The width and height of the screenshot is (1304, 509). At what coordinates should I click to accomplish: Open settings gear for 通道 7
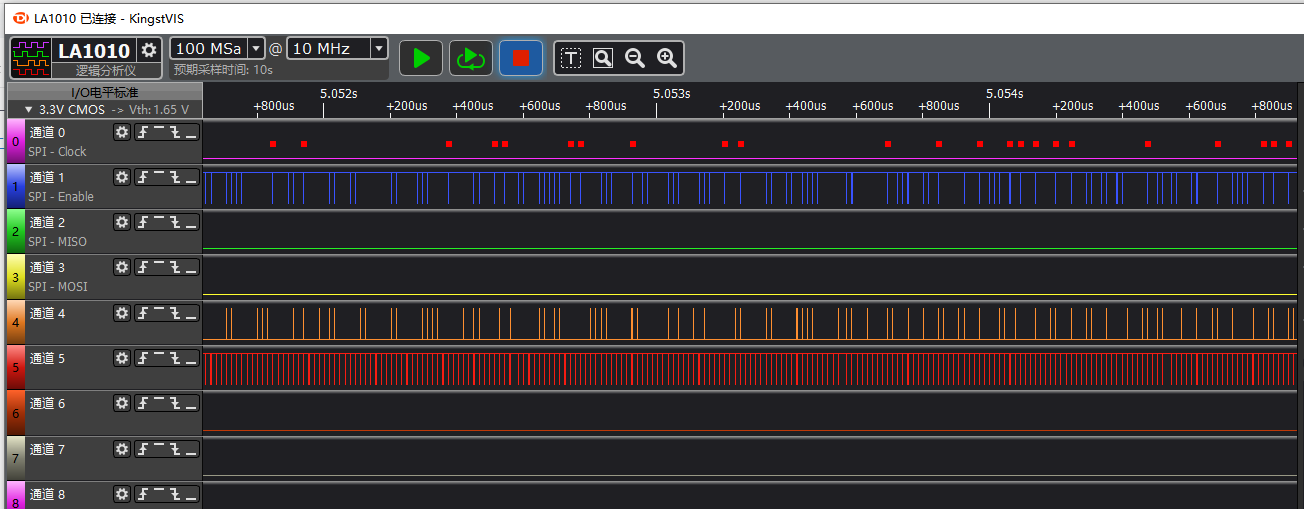[x=122, y=449]
